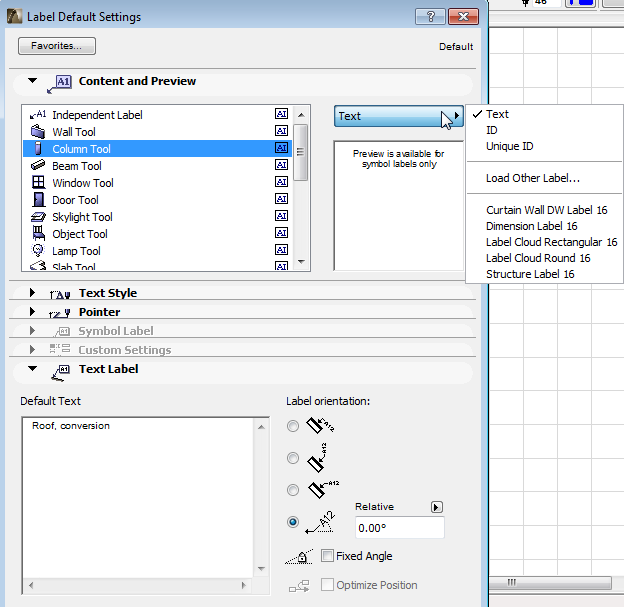
Task: Click the Wall Tool icon
Action: pyautogui.click(x=38, y=131)
